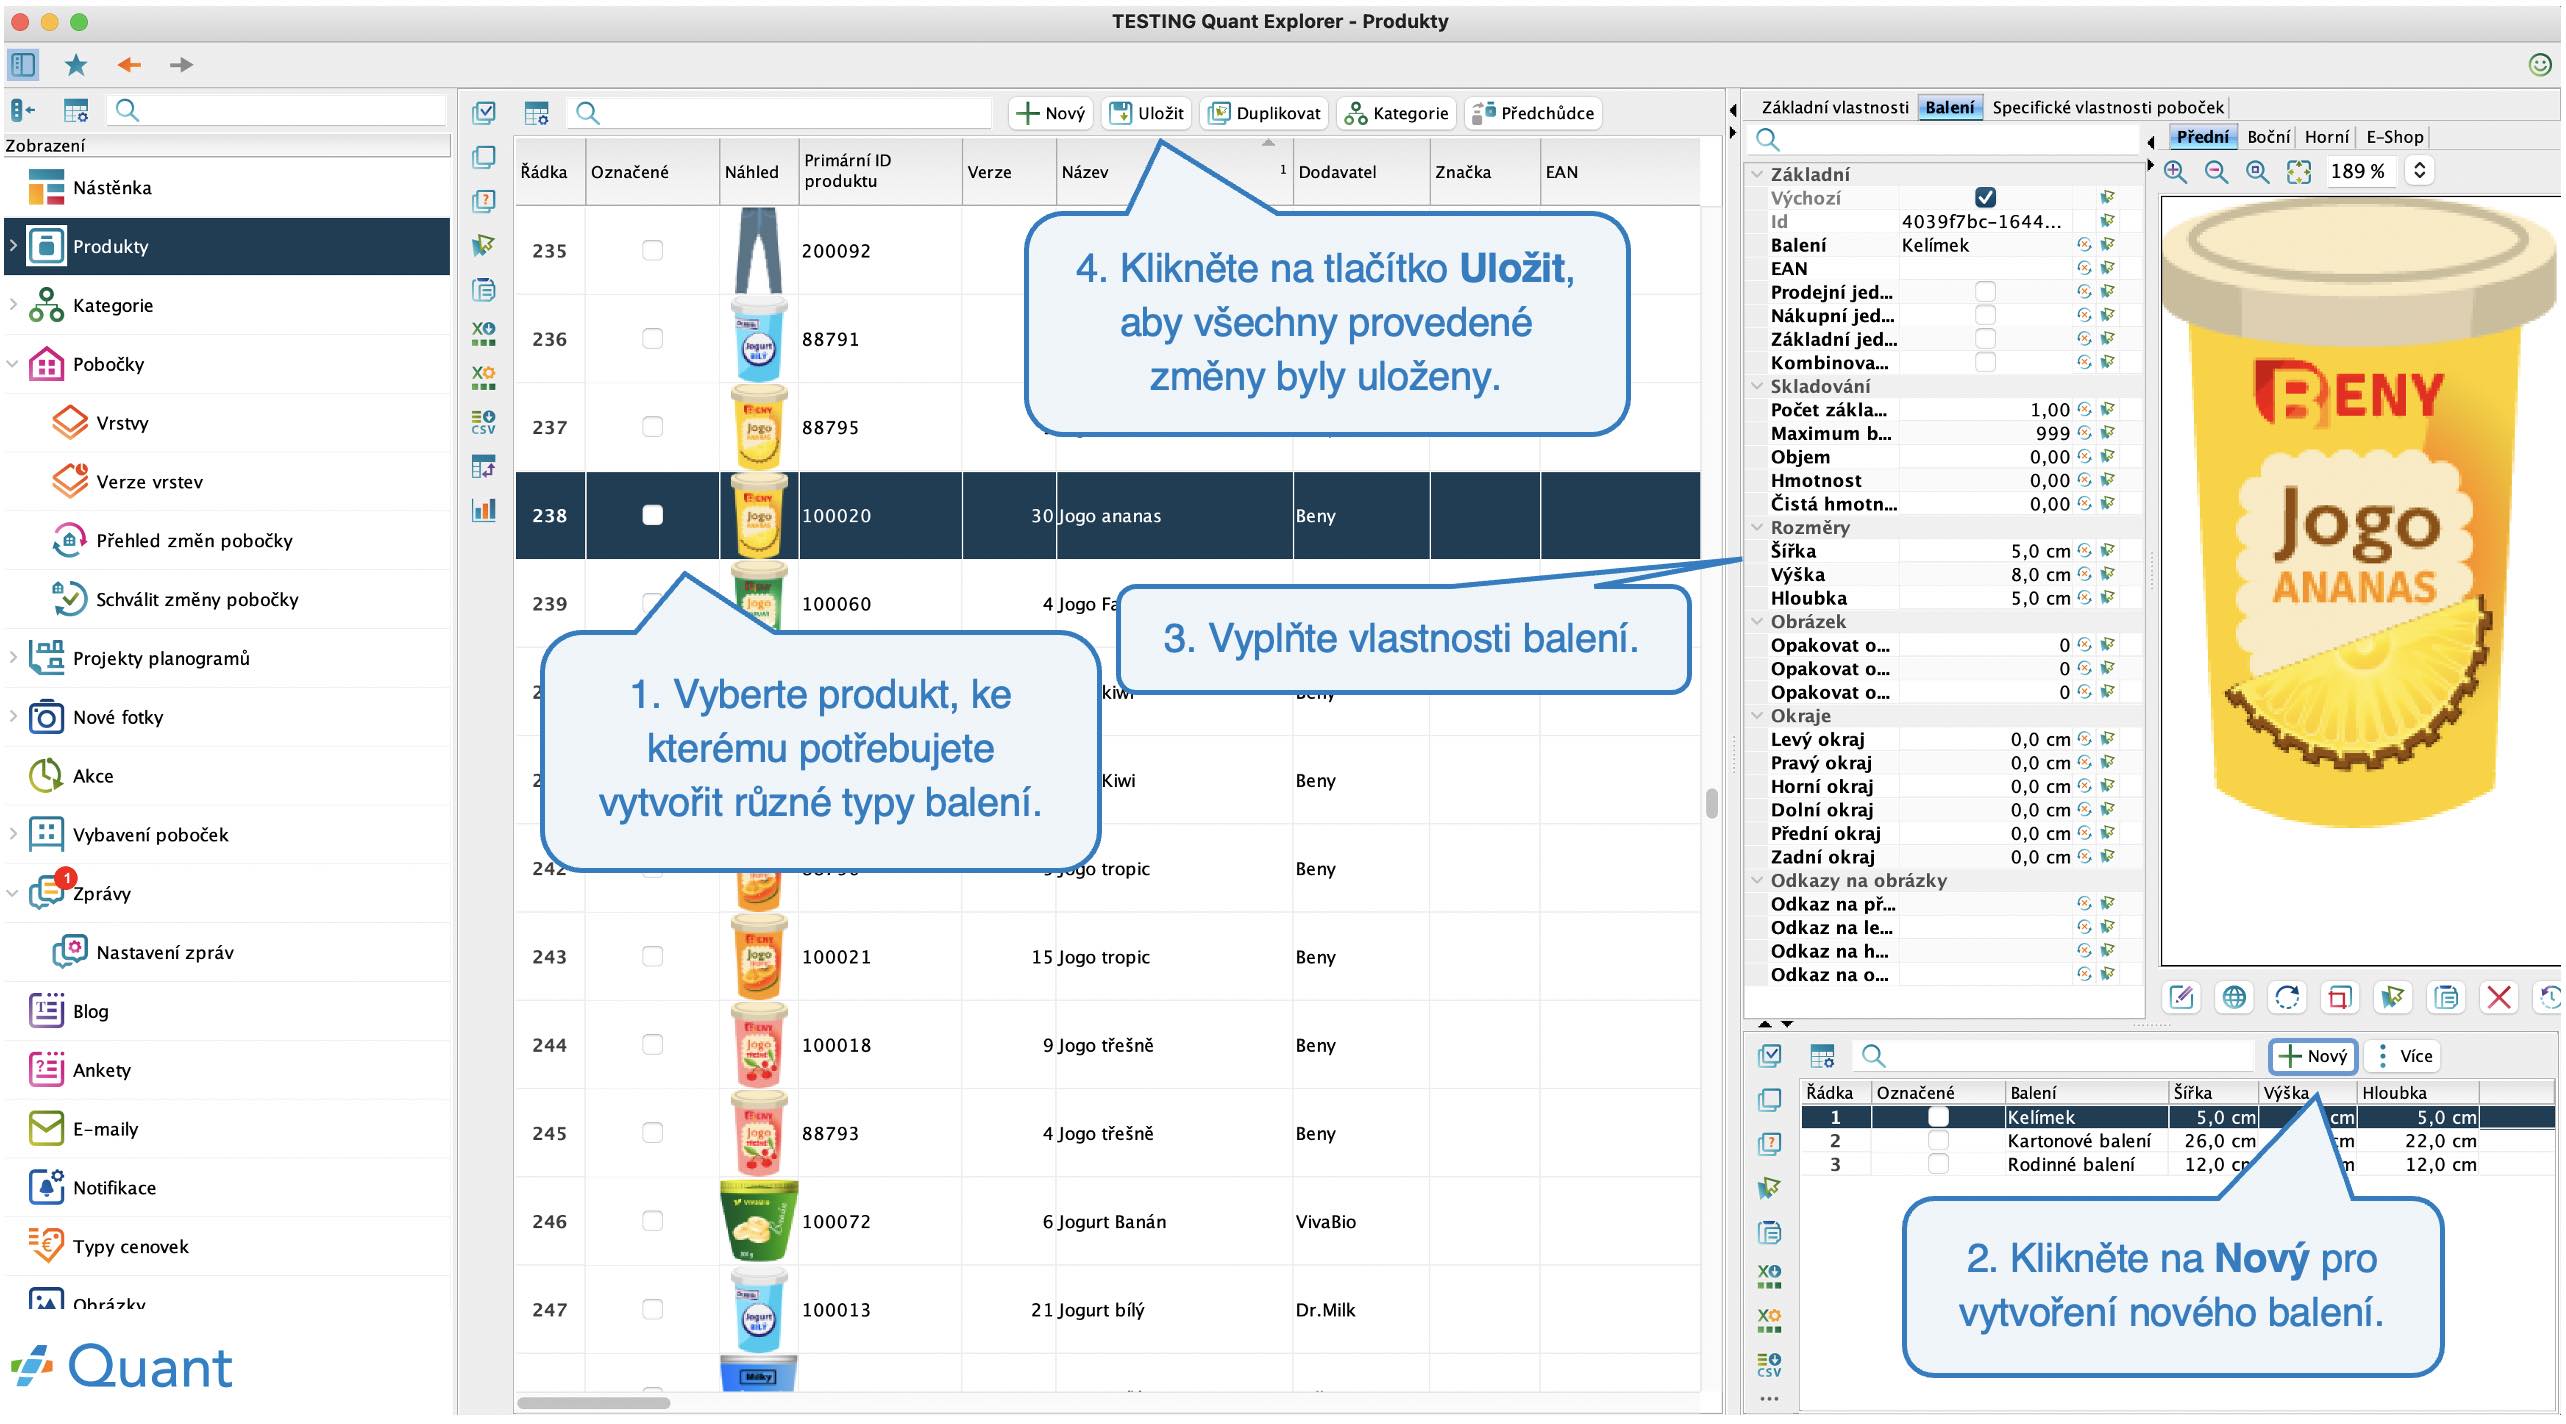Check Označené for Kartonové balení
The height and width of the screenshot is (1424, 2566).
pyautogui.click(x=1938, y=1141)
